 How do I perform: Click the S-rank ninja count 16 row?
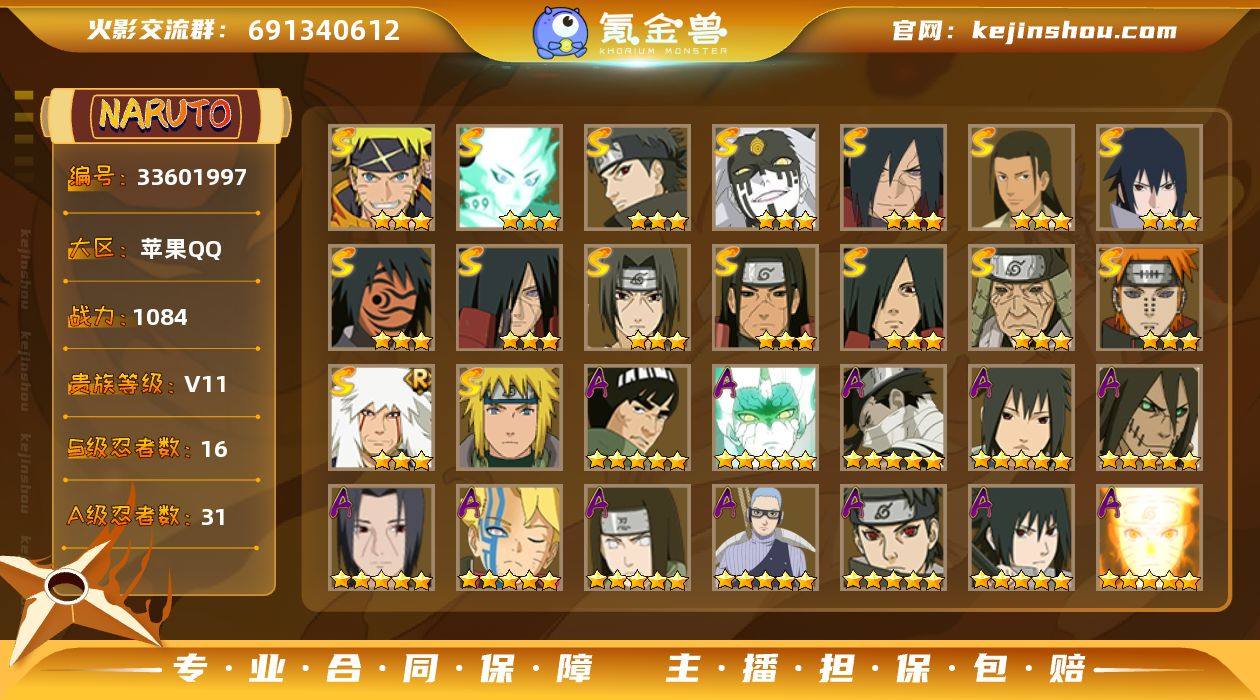click(160, 449)
